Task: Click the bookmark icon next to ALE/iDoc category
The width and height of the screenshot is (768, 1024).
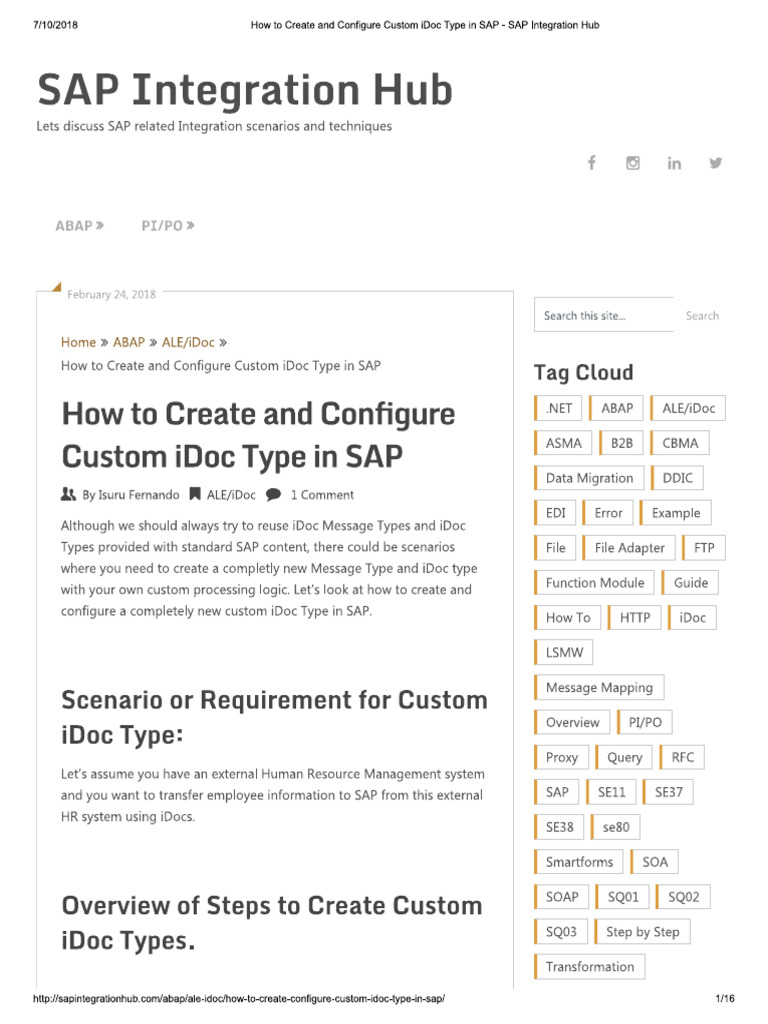Action: coord(195,494)
